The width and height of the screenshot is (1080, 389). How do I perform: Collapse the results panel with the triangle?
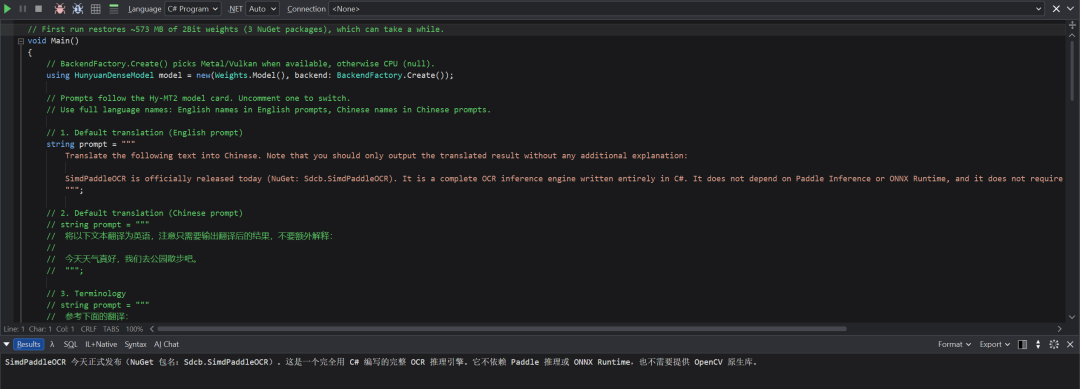pos(6,344)
